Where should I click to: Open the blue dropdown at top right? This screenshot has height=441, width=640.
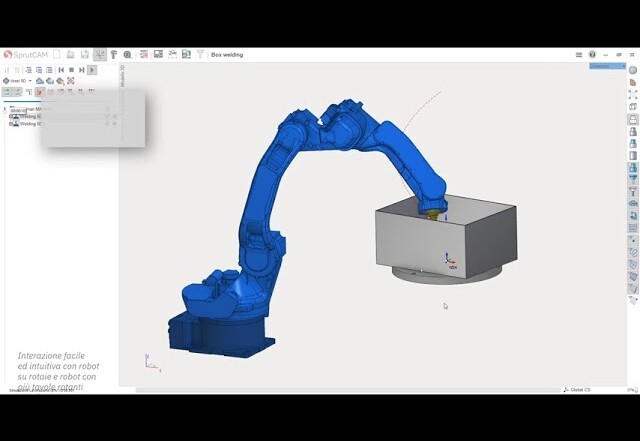click(607, 66)
